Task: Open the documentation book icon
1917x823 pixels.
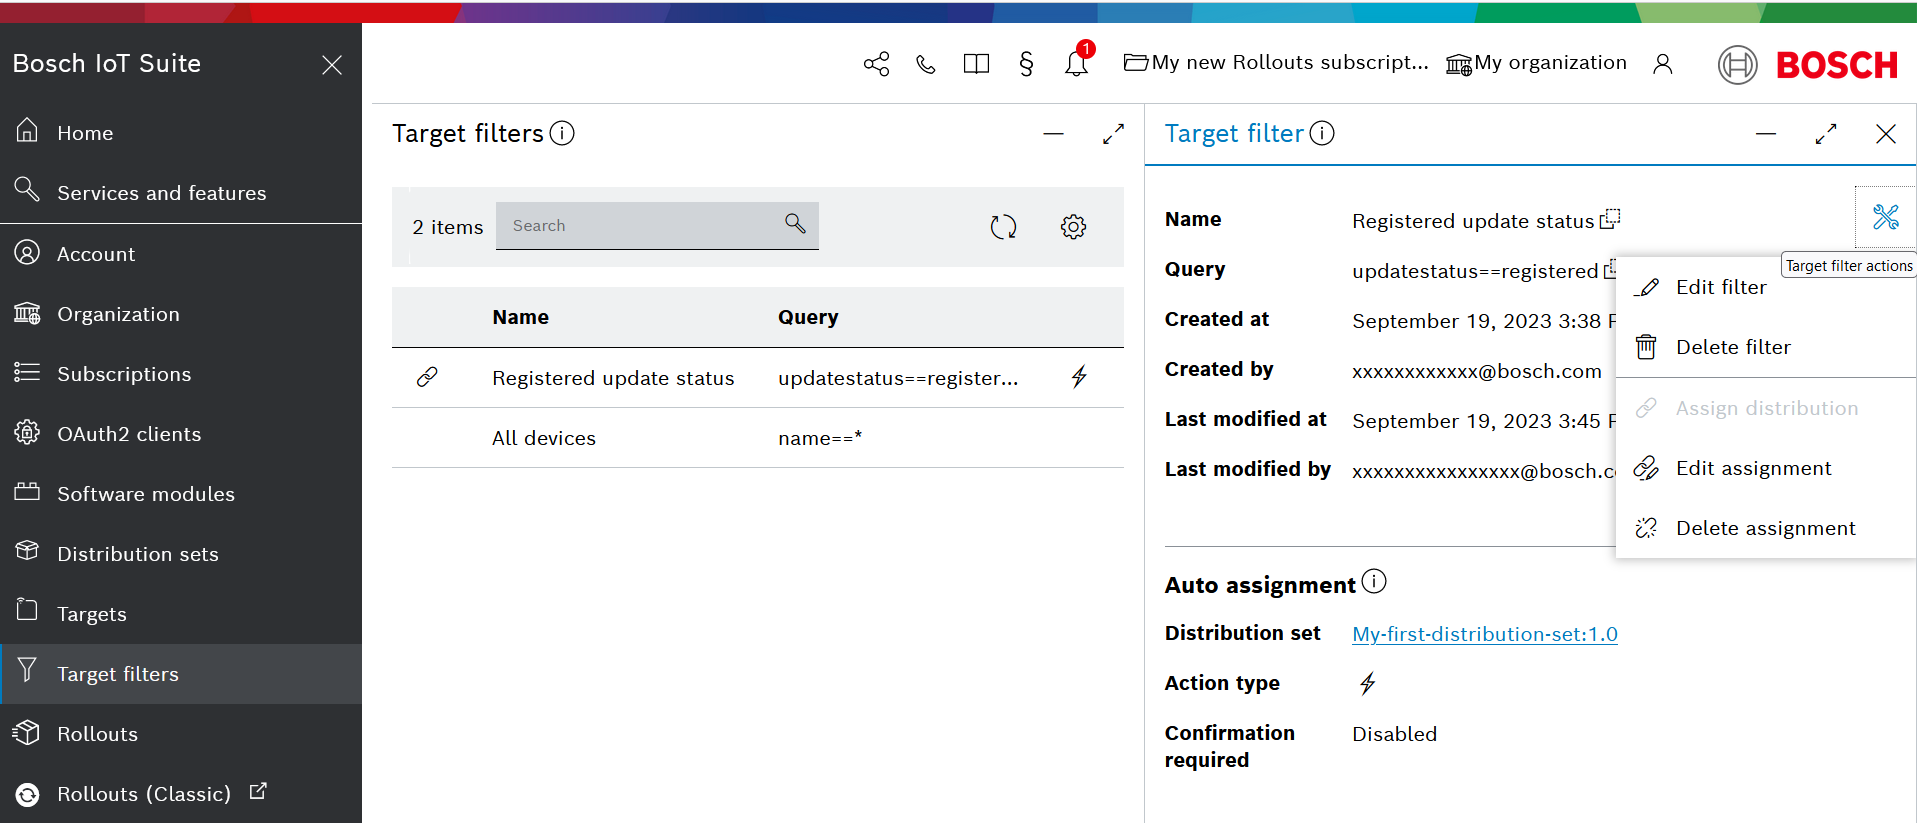Action: coord(976,64)
